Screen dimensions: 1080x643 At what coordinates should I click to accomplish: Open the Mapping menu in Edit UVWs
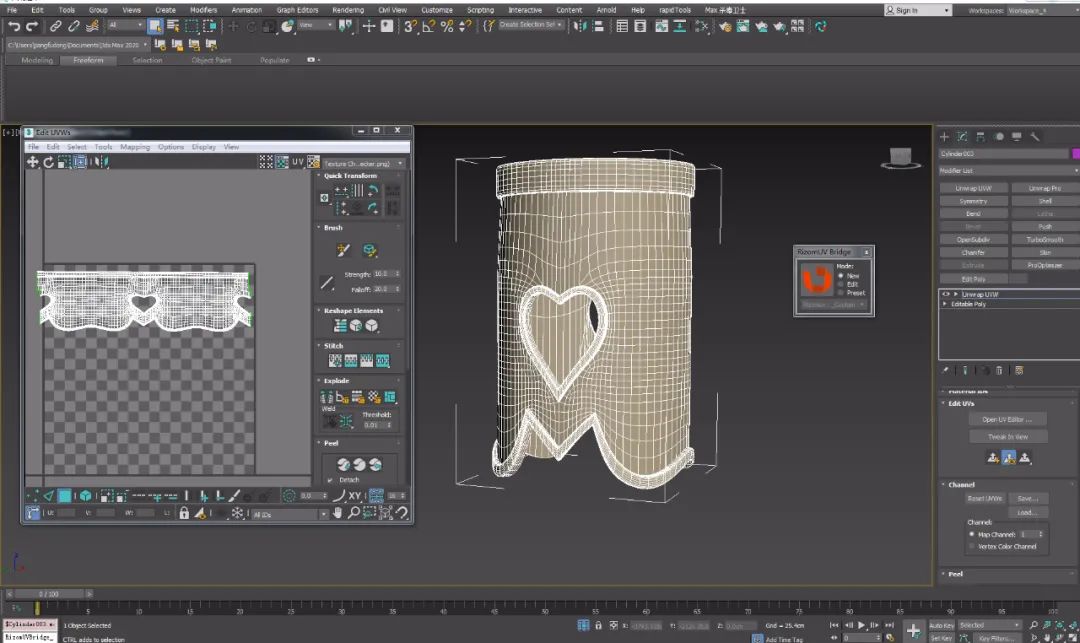coord(135,147)
